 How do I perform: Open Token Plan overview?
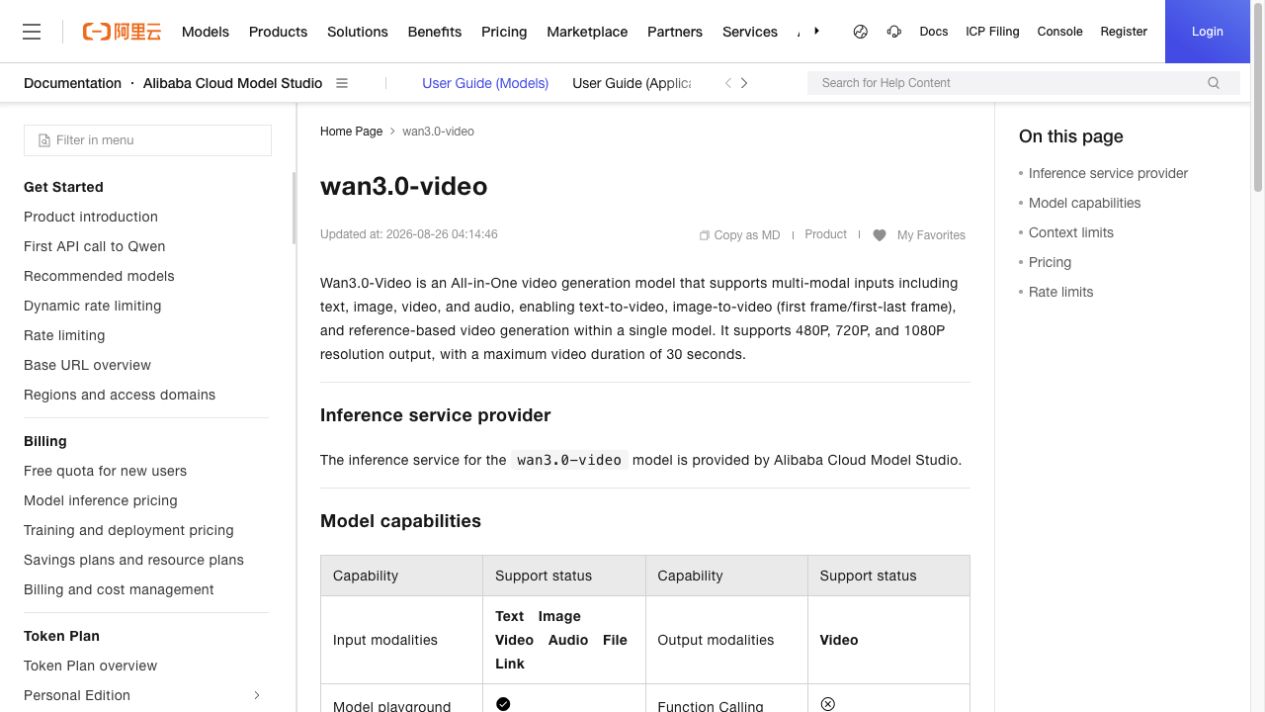[91, 666]
